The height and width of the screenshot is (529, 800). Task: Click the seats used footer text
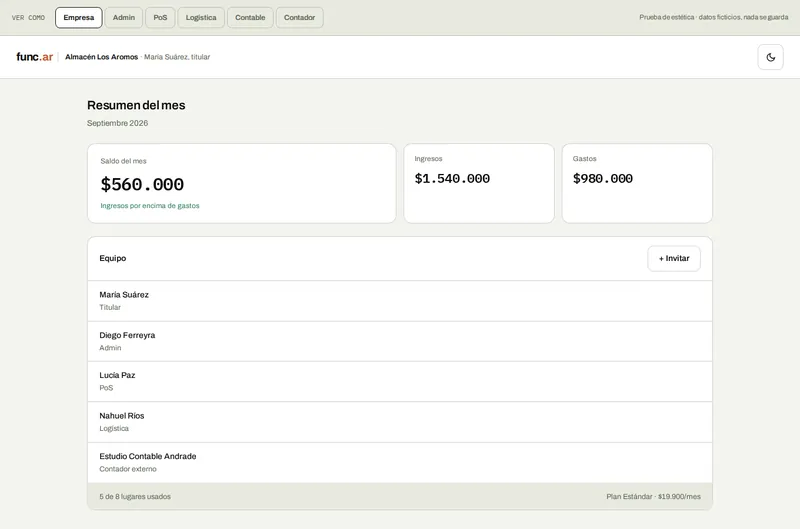[135, 496]
